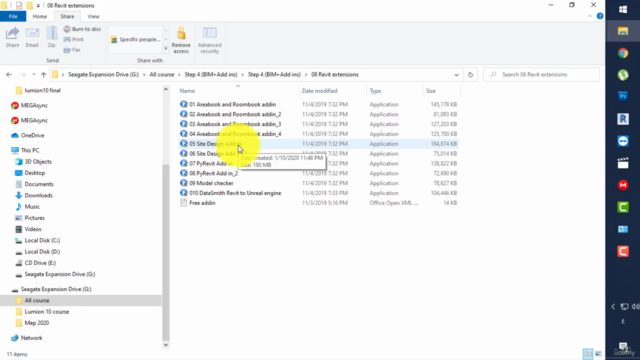This screenshot has height=360, width=640.
Task: Open Music in navigation pane
Action: [32, 207]
